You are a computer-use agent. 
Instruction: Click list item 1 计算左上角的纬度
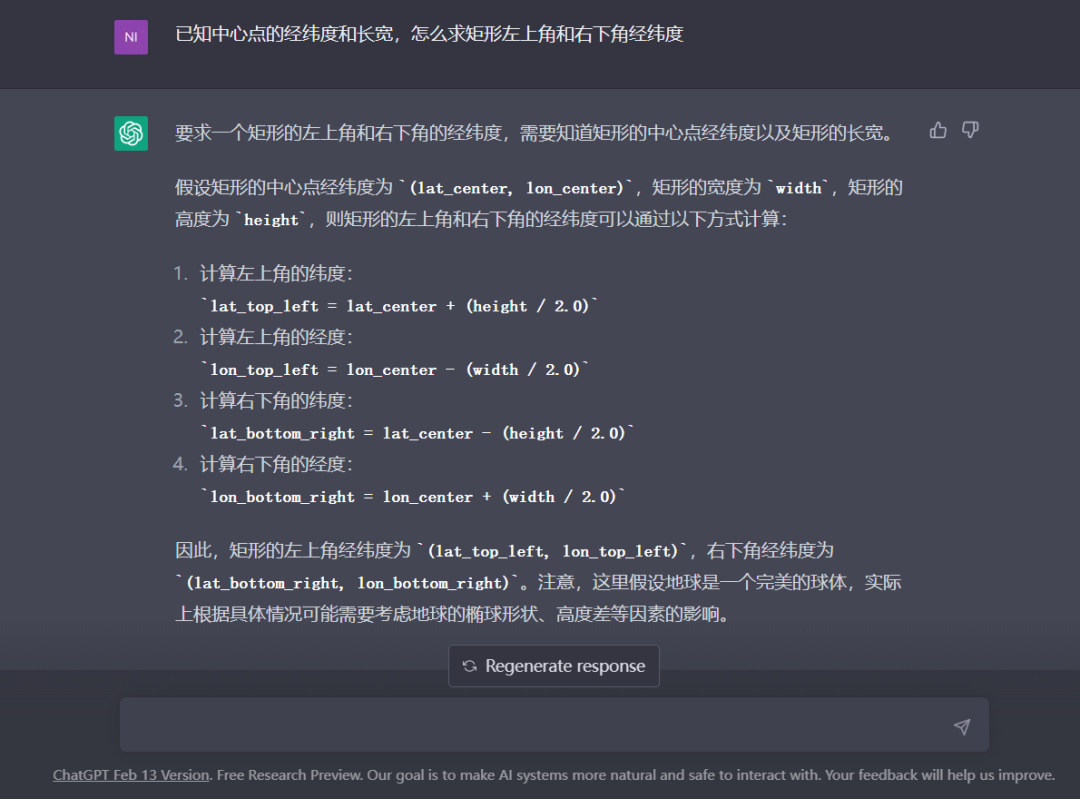click(x=276, y=274)
